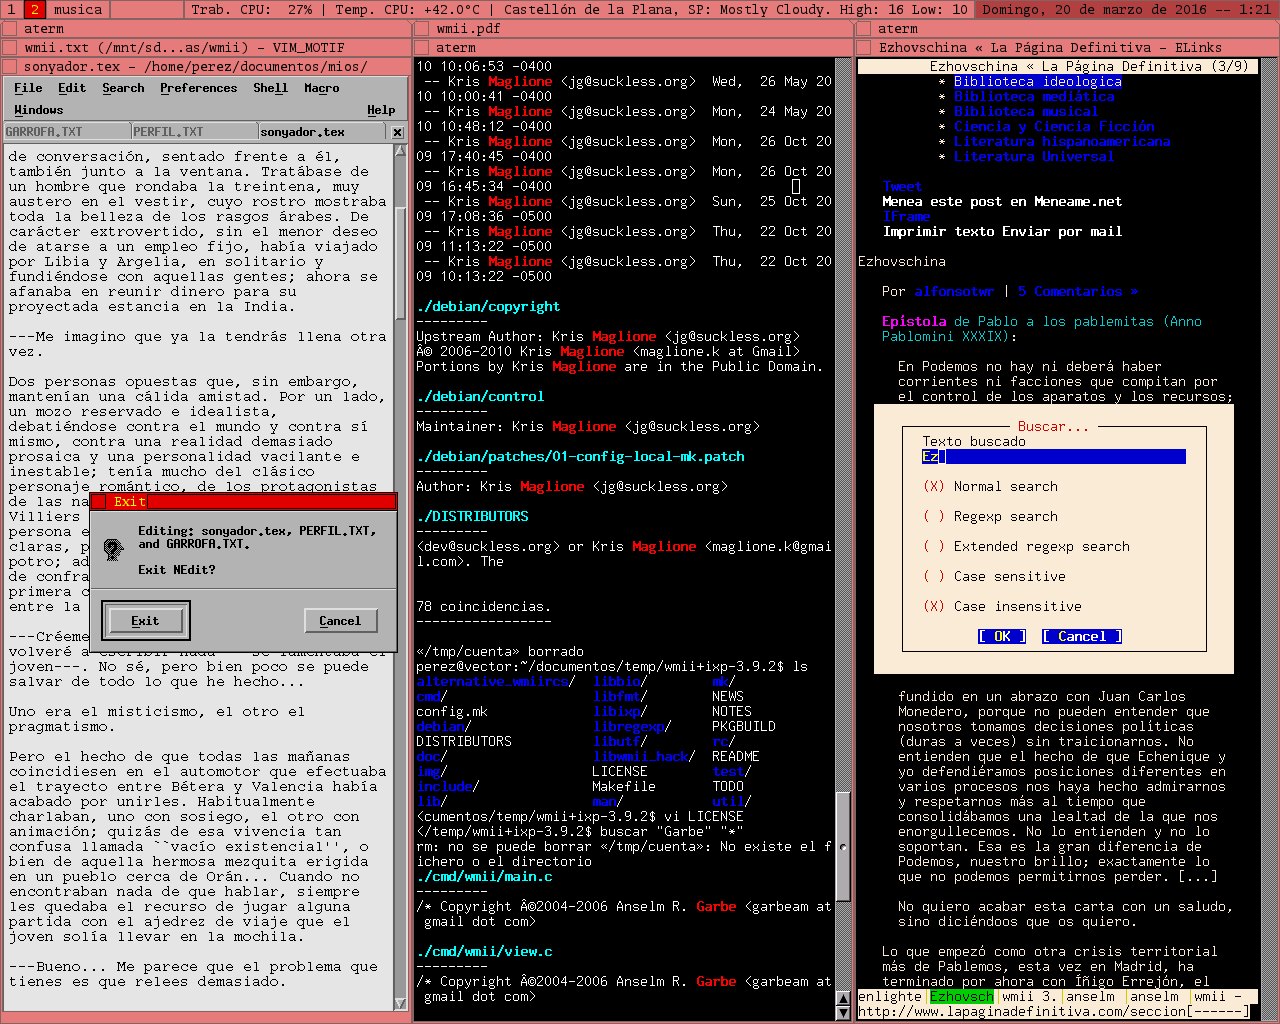The height and width of the screenshot is (1024, 1280).
Task: Open the Ciencia y Ciencia Ficción link
Action: (x=1053, y=126)
